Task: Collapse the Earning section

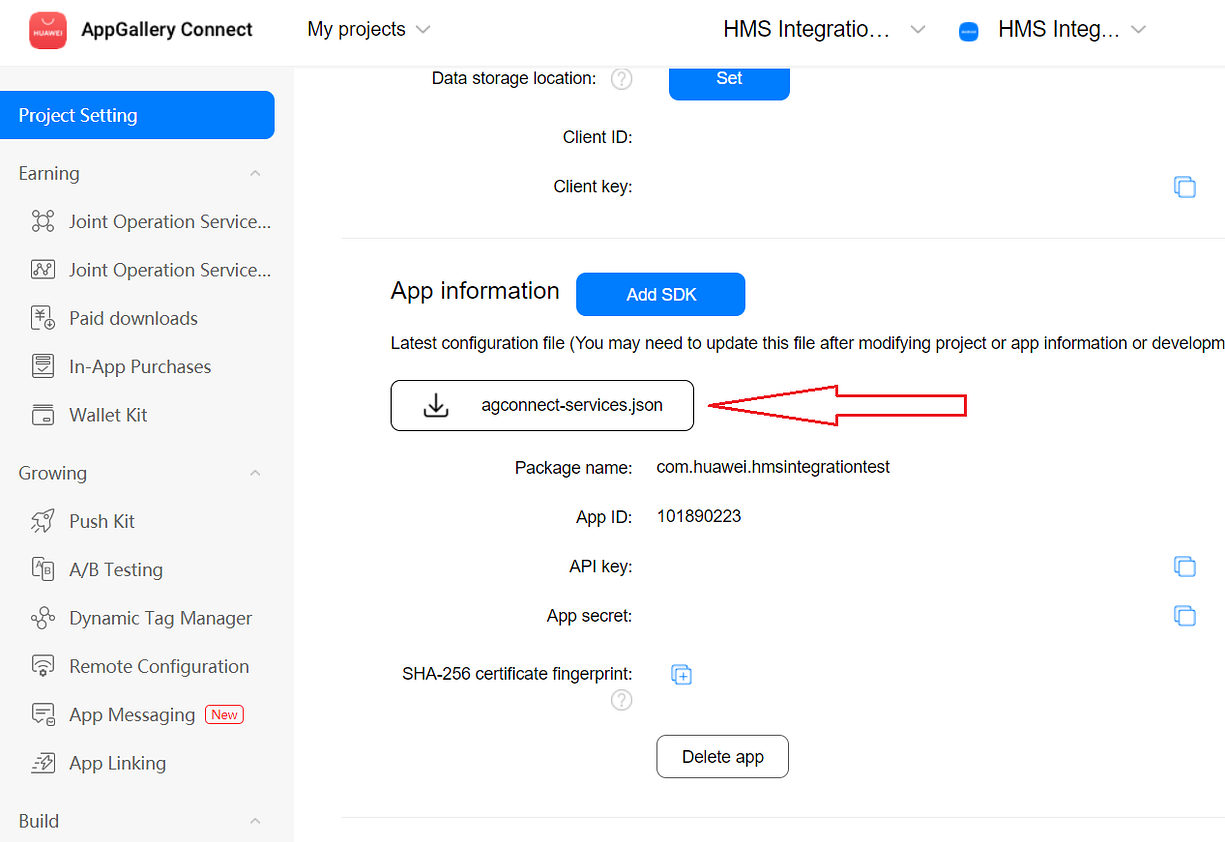Action: coord(255,173)
